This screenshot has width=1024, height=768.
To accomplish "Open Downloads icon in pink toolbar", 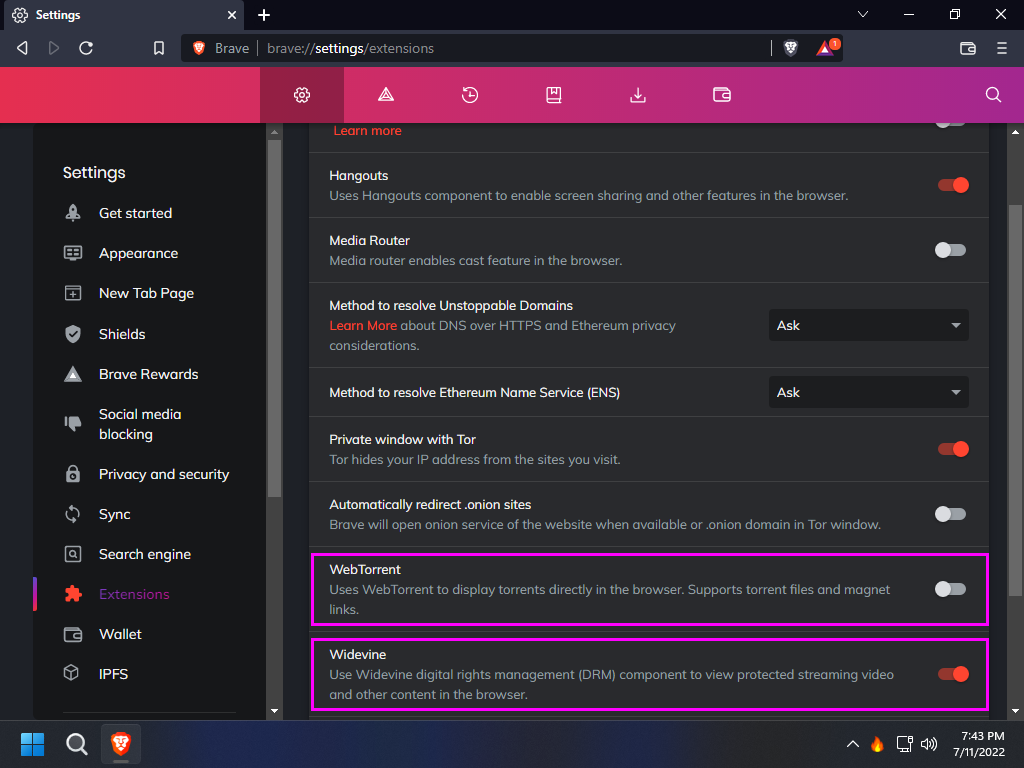I will 637,95.
